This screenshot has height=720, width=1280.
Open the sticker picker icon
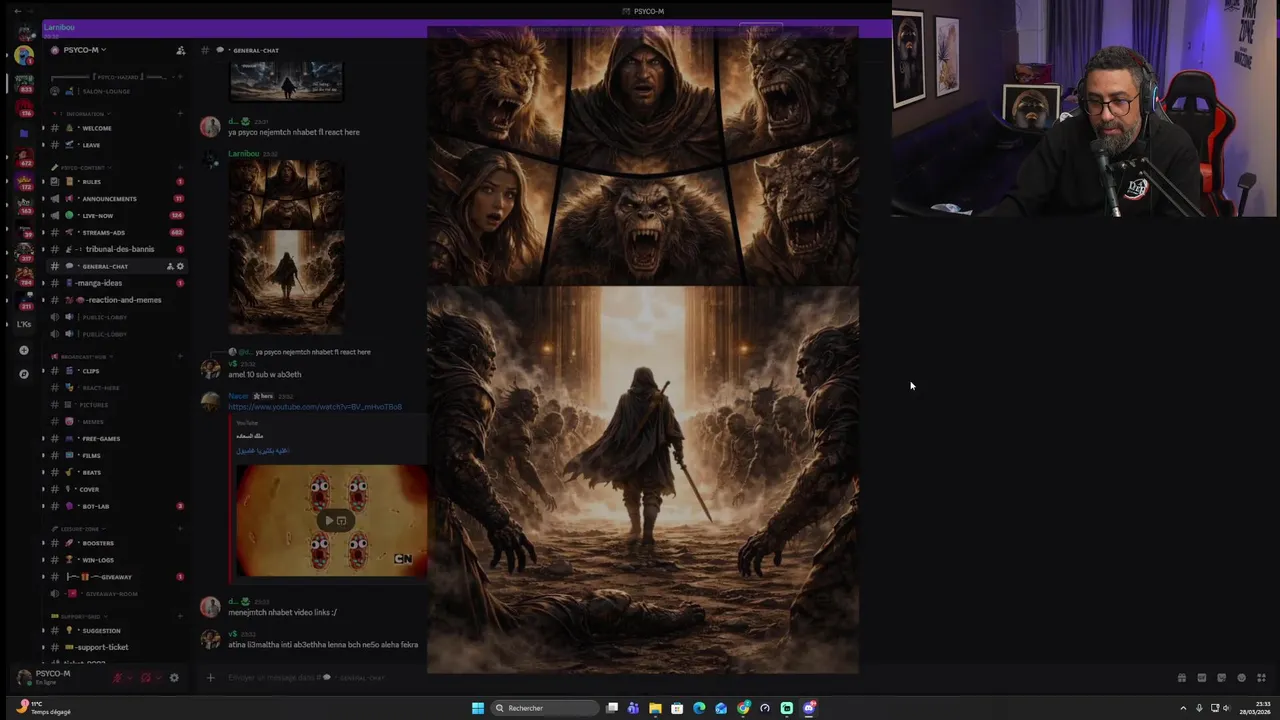pos(1221,678)
